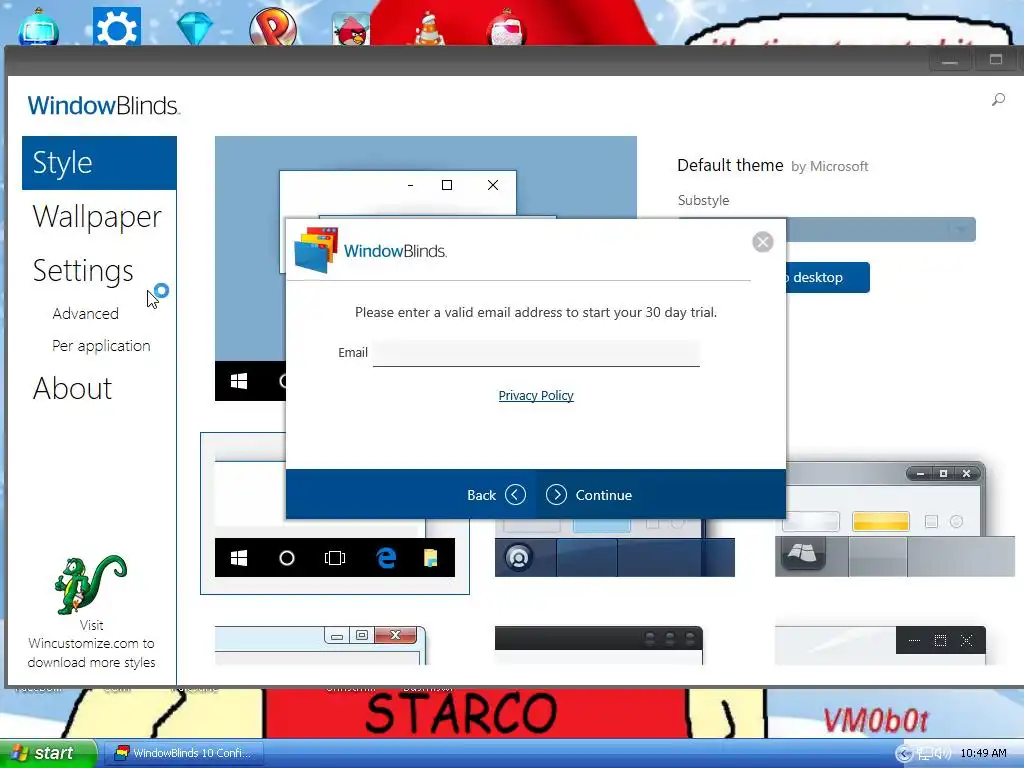Click the Windows orb in grey thumbnail
This screenshot has height=768, width=1024.
pos(803,554)
